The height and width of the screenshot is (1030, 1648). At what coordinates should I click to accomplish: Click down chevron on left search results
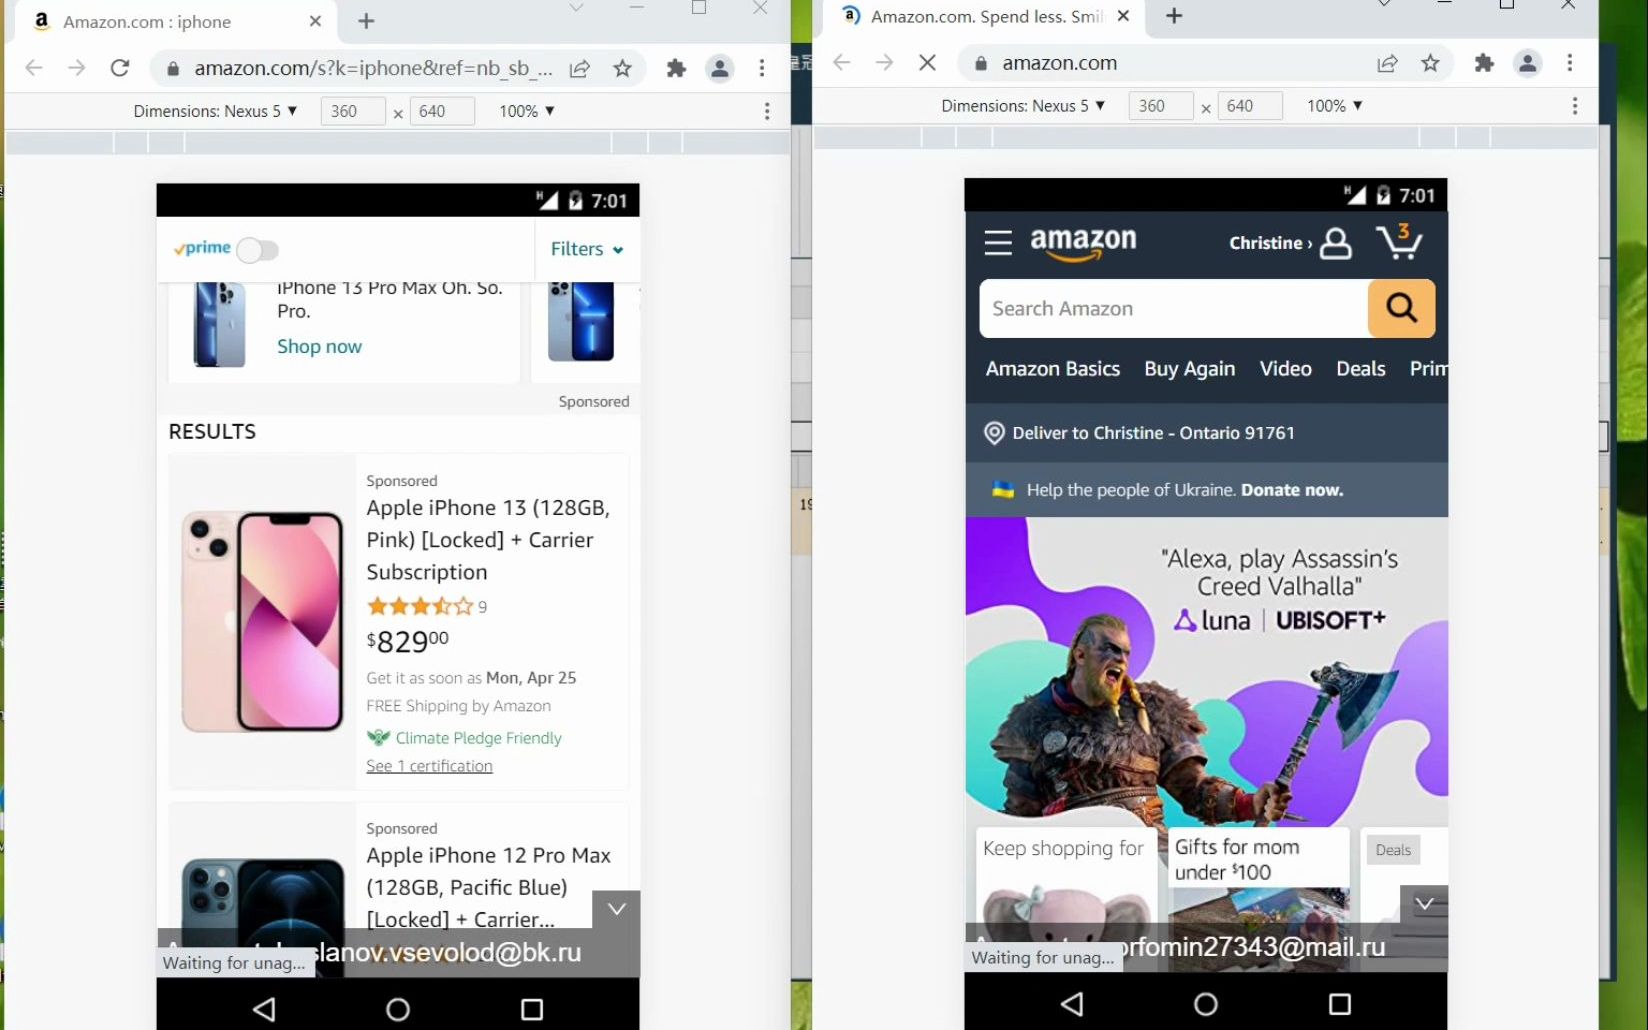(616, 909)
